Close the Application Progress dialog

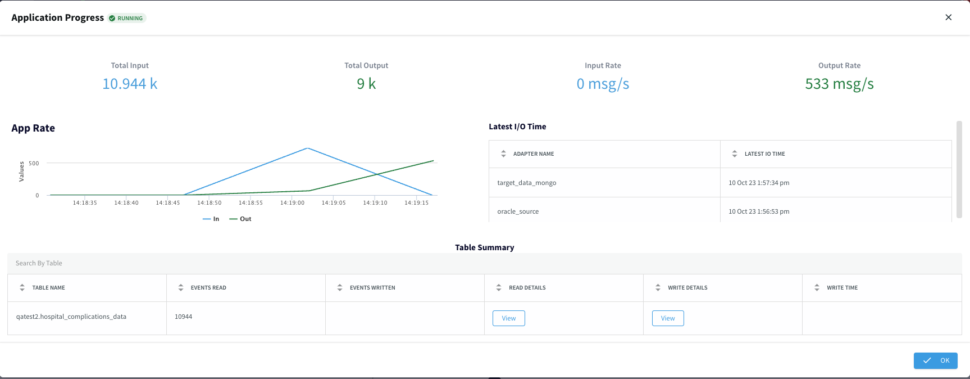pyautogui.click(x=948, y=17)
